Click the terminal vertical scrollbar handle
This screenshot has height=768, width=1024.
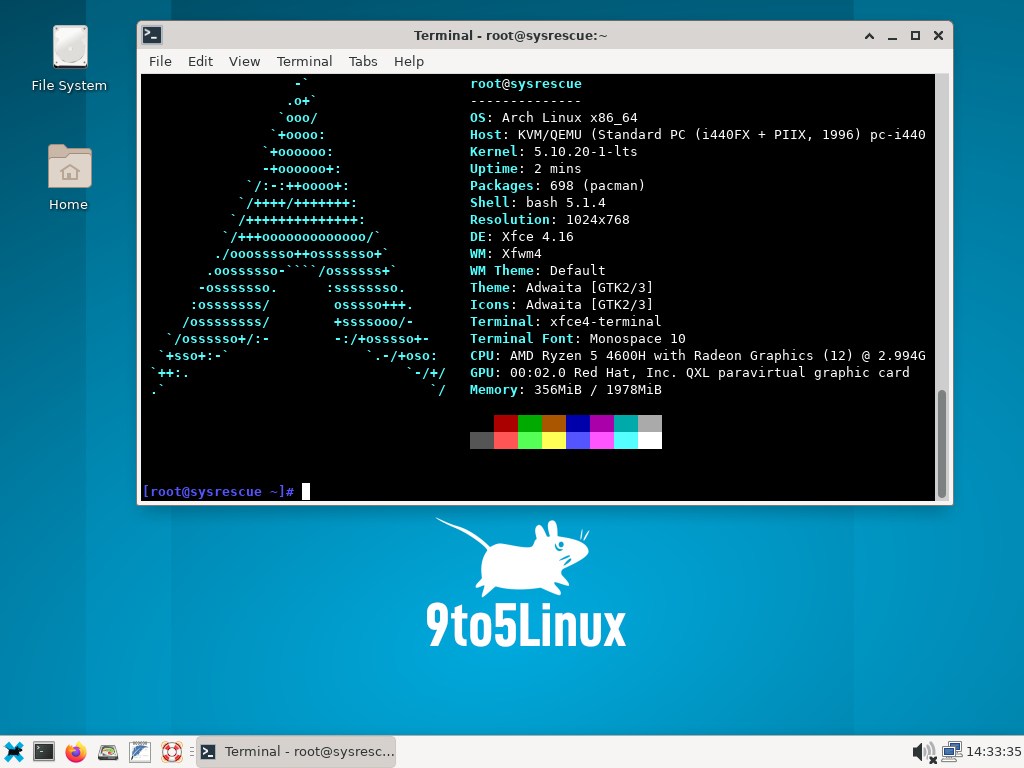click(x=942, y=443)
